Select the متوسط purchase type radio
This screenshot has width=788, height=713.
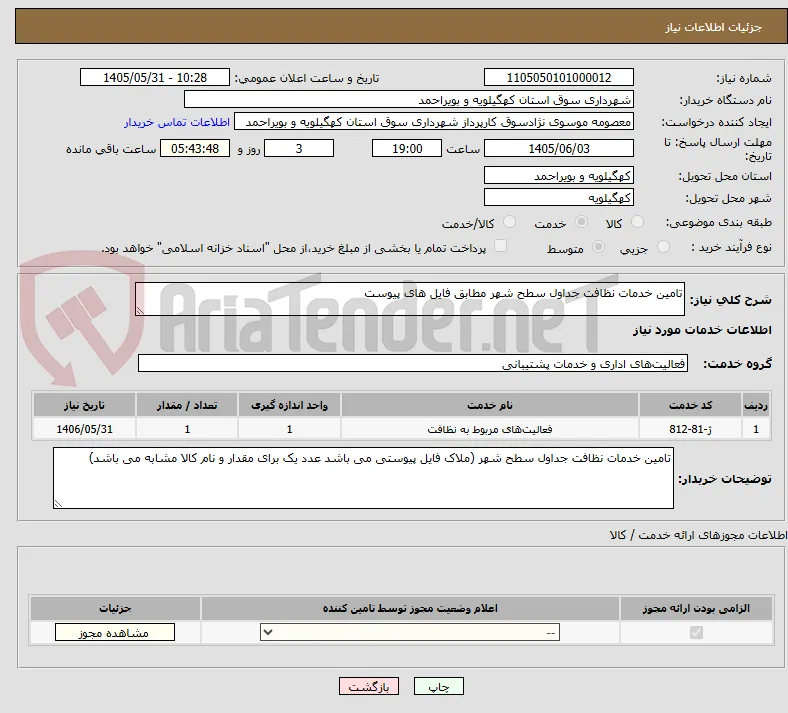coord(598,247)
